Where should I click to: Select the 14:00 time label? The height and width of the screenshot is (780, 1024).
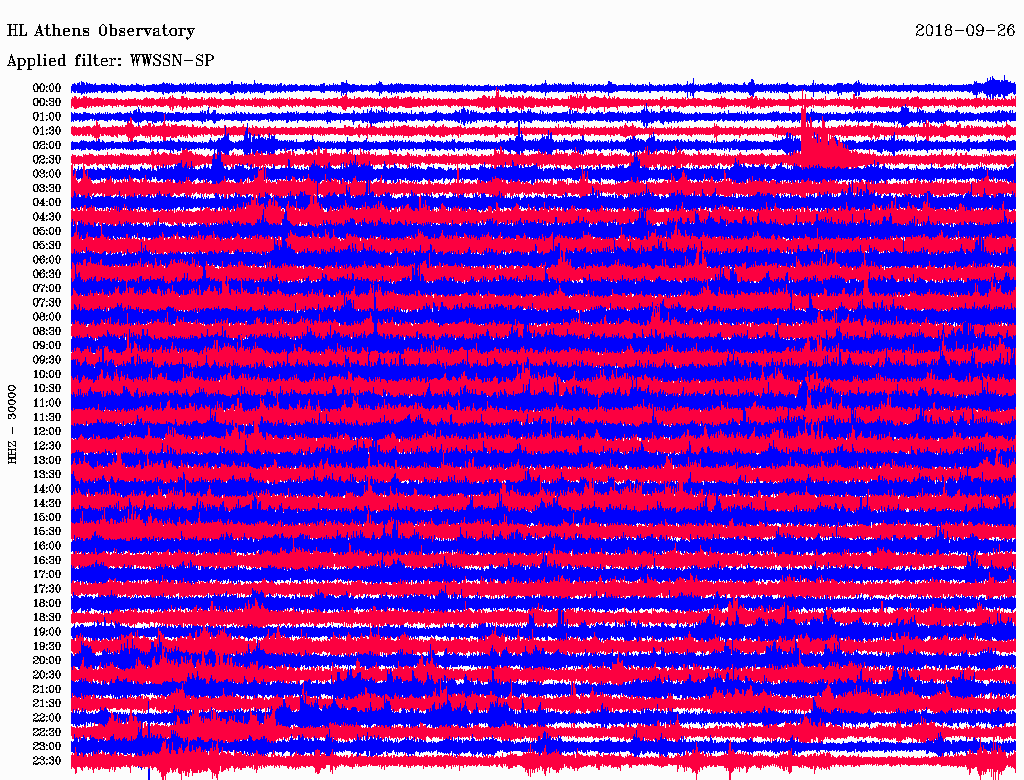coord(47,489)
